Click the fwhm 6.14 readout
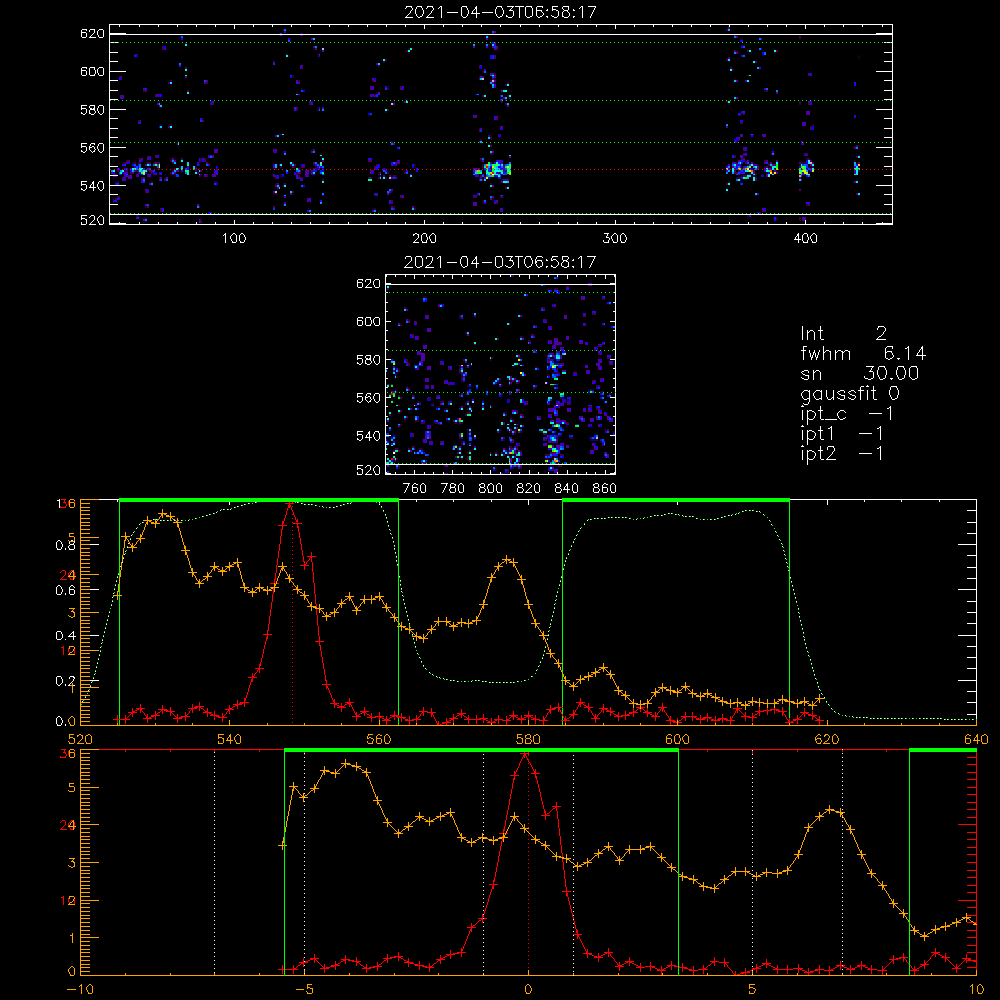This screenshot has width=1000, height=1000. coord(863,353)
